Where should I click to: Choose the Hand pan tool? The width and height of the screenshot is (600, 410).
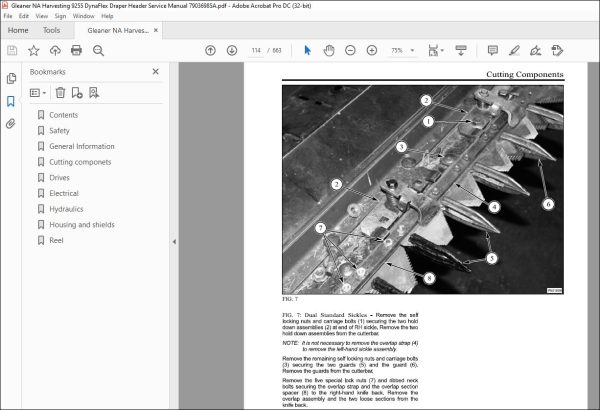click(x=329, y=51)
